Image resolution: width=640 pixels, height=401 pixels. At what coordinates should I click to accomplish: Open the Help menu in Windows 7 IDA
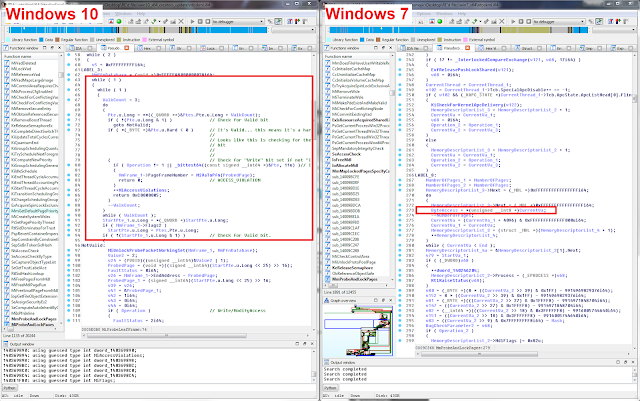pyautogui.click(x=462, y=13)
